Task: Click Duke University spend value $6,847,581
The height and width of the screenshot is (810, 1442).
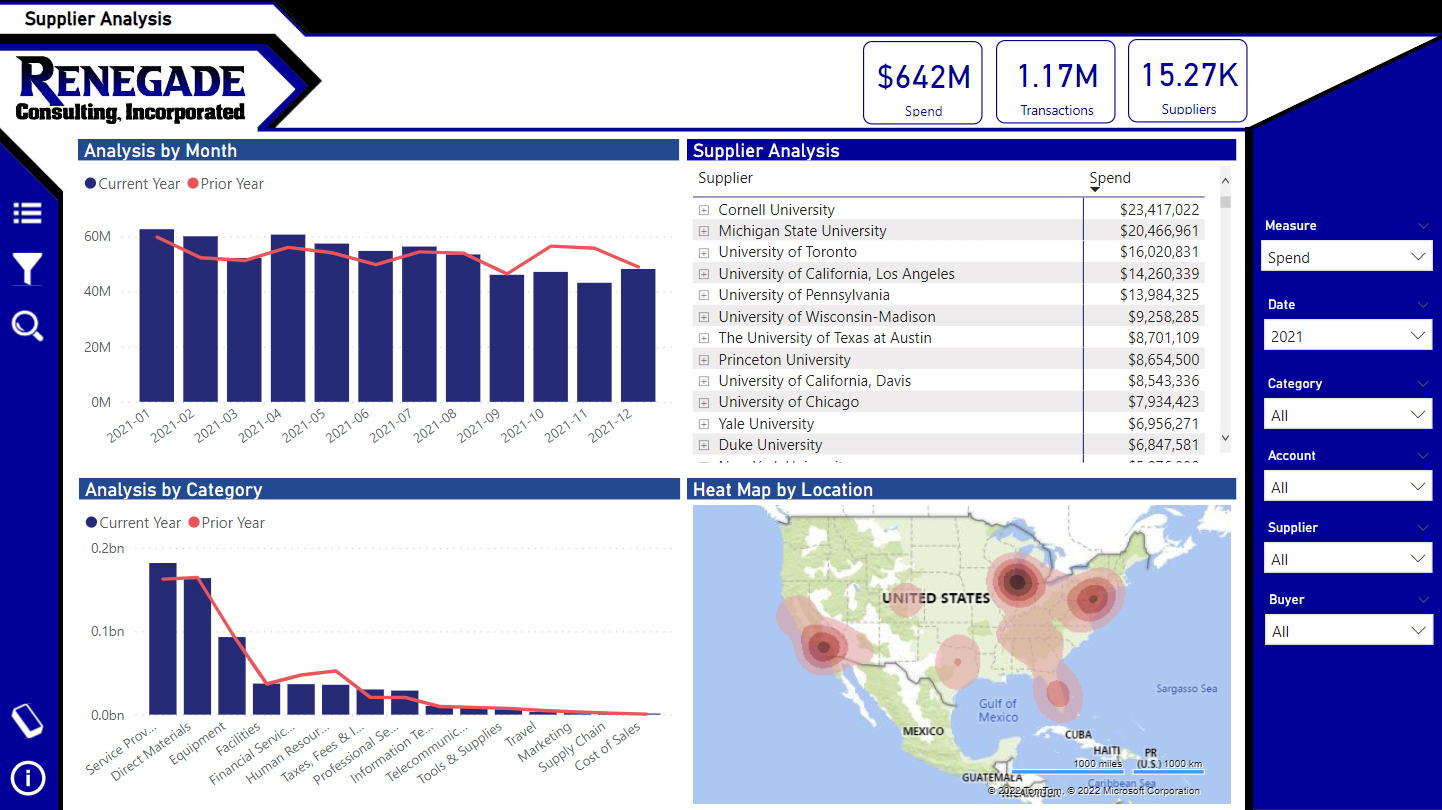Action: tap(1164, 445)
